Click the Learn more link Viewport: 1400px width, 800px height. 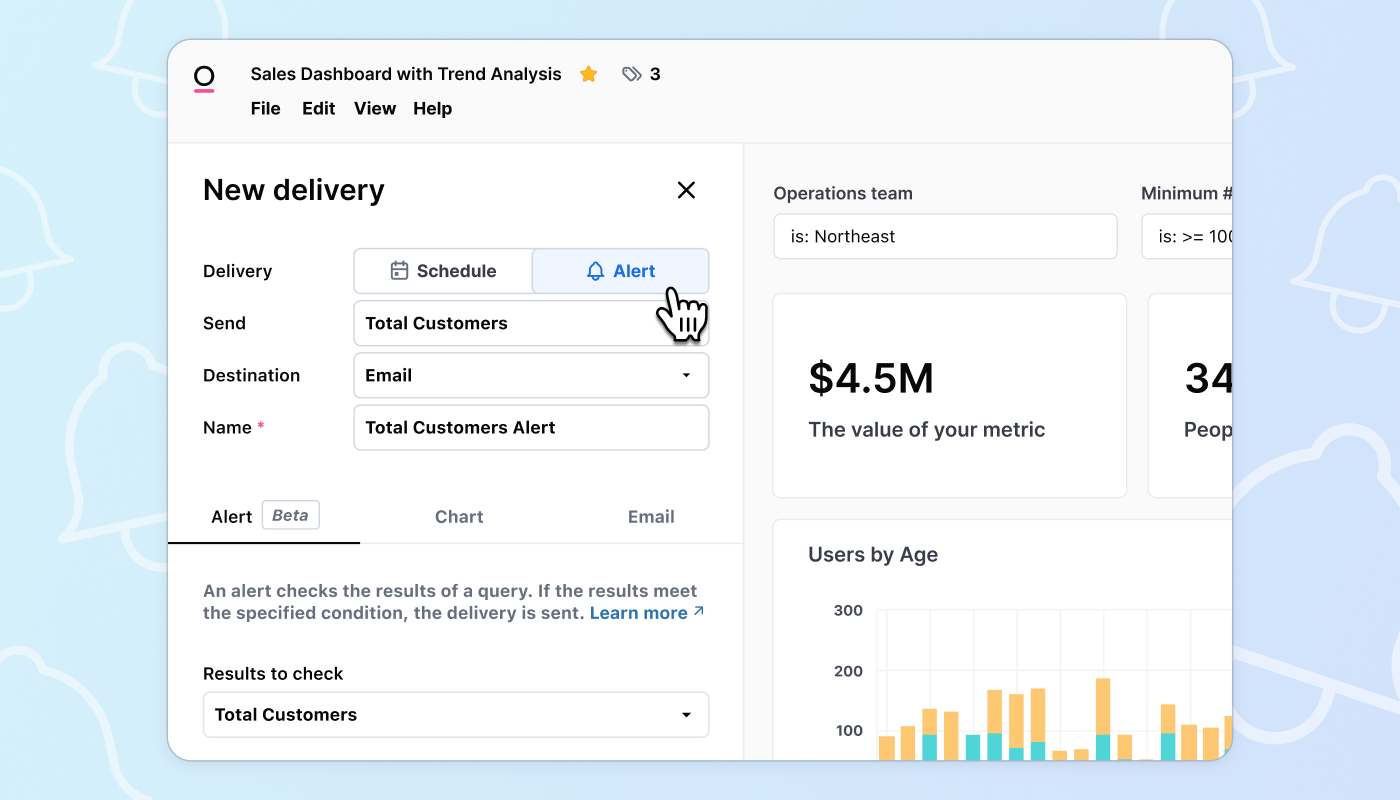[x=638, y=611]
